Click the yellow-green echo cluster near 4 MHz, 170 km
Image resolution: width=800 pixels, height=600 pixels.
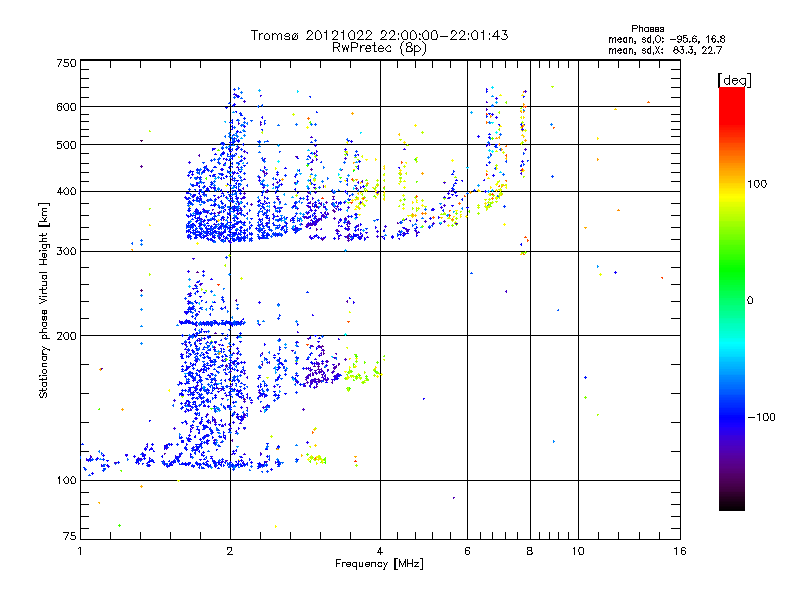363,371
